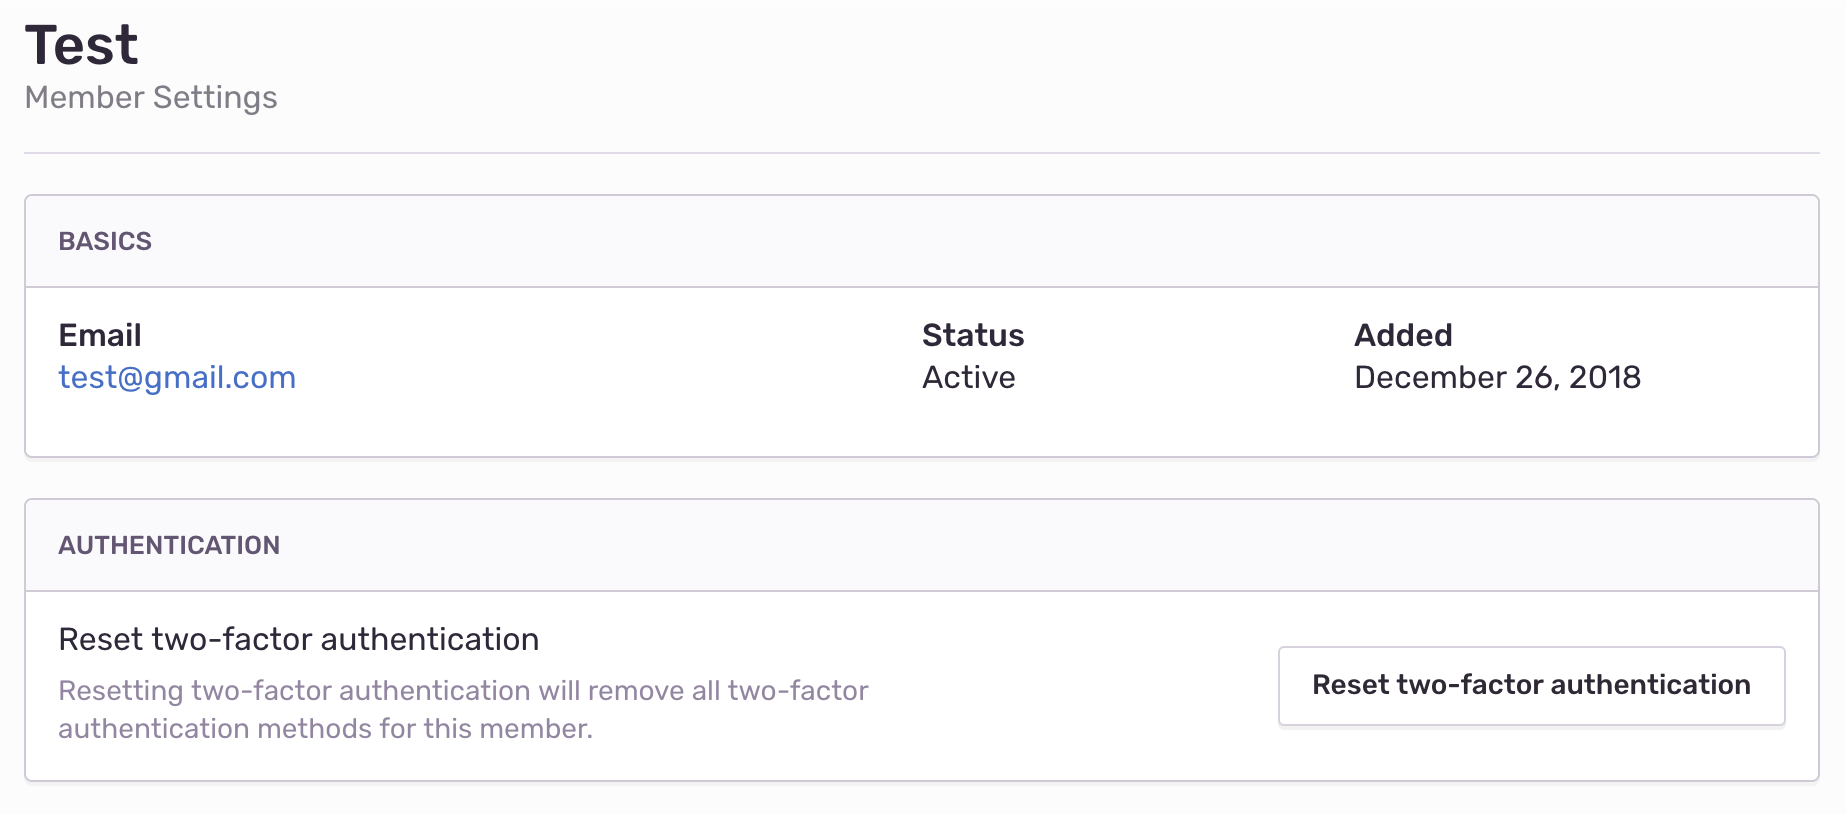Select the Member Settings subtitle
The width and height of the screenshot is (1846, 814).
(151, 98)
